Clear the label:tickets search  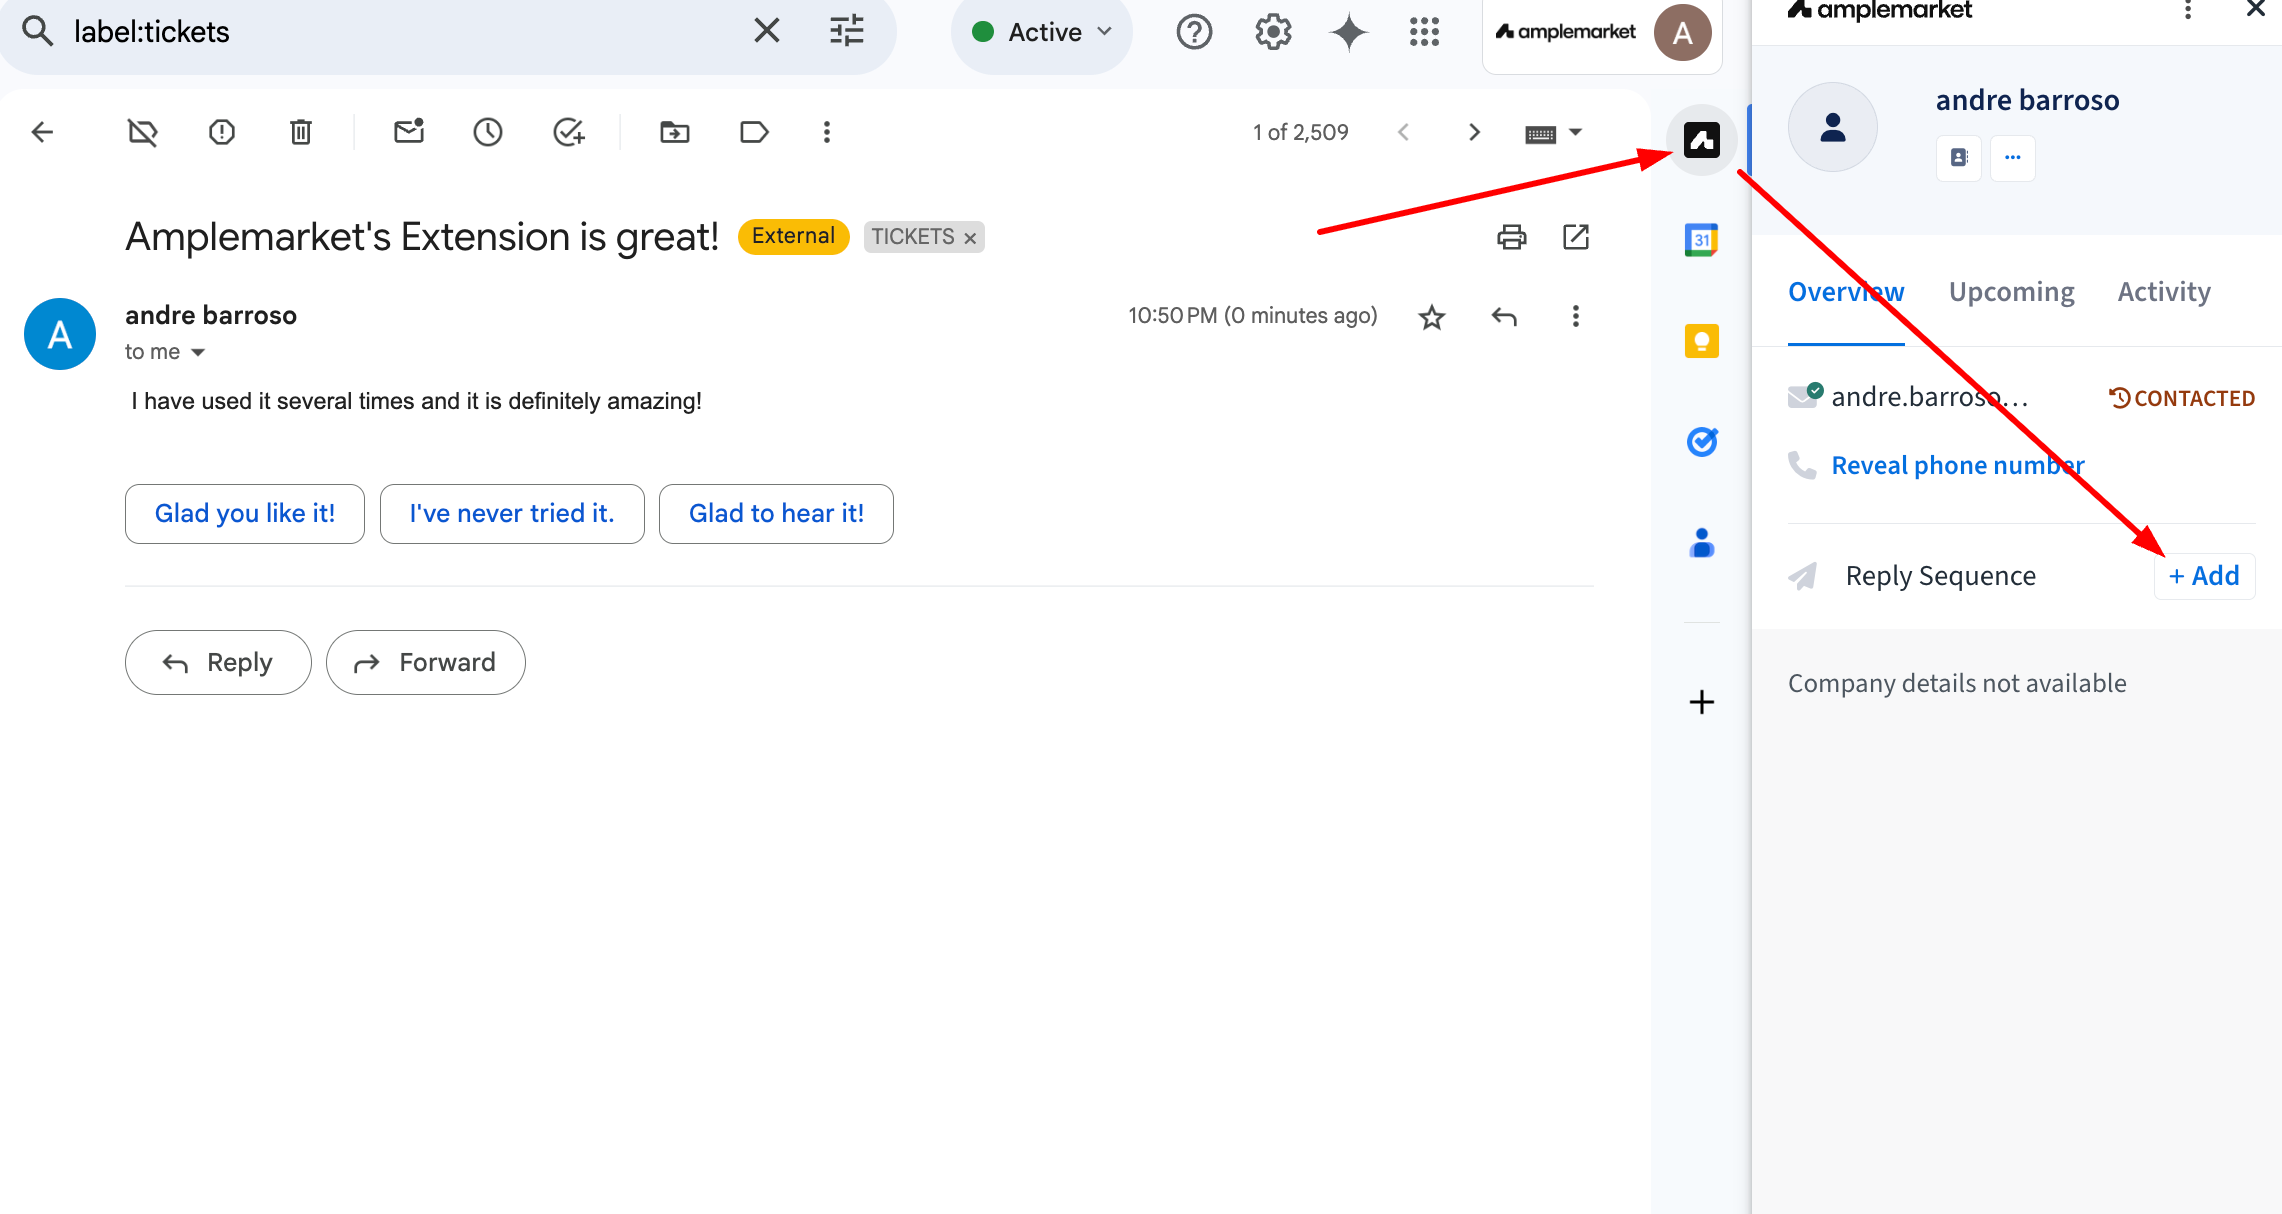[x=767, y=31]
